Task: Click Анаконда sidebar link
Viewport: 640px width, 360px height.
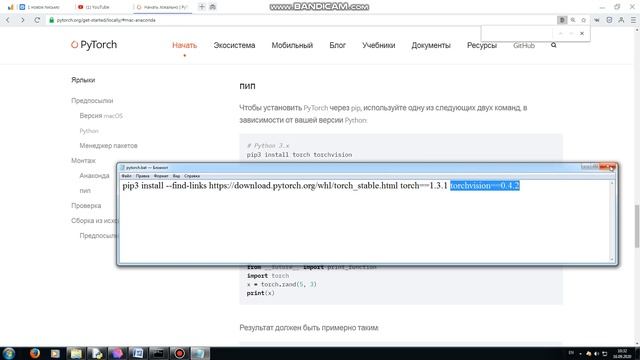Action: [94, 176]
